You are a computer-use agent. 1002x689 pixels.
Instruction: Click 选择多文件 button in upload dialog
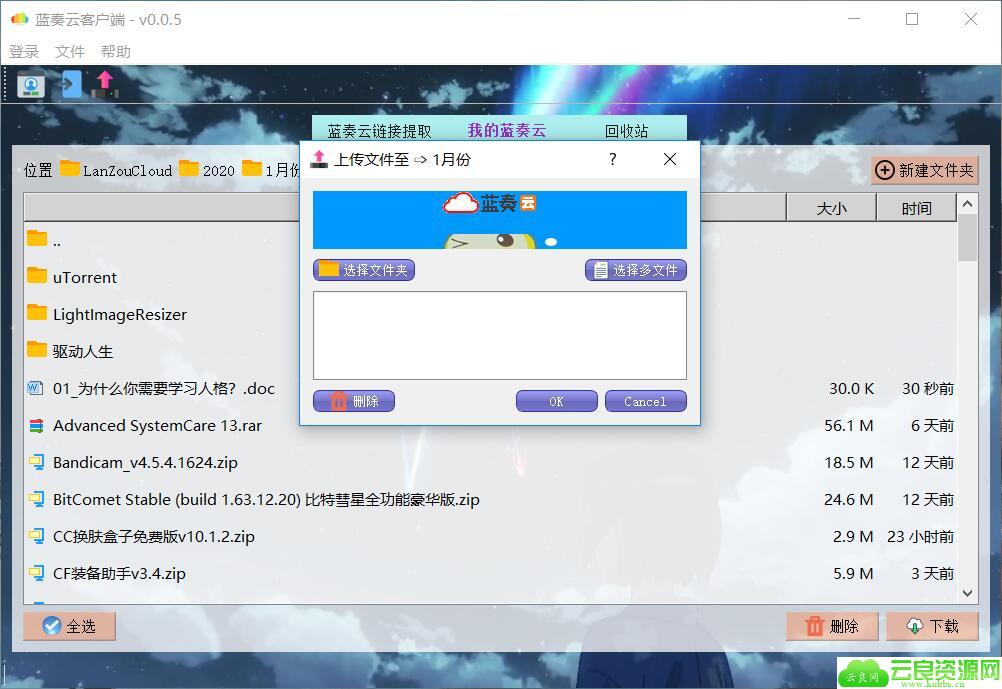(x=636, y=270)
